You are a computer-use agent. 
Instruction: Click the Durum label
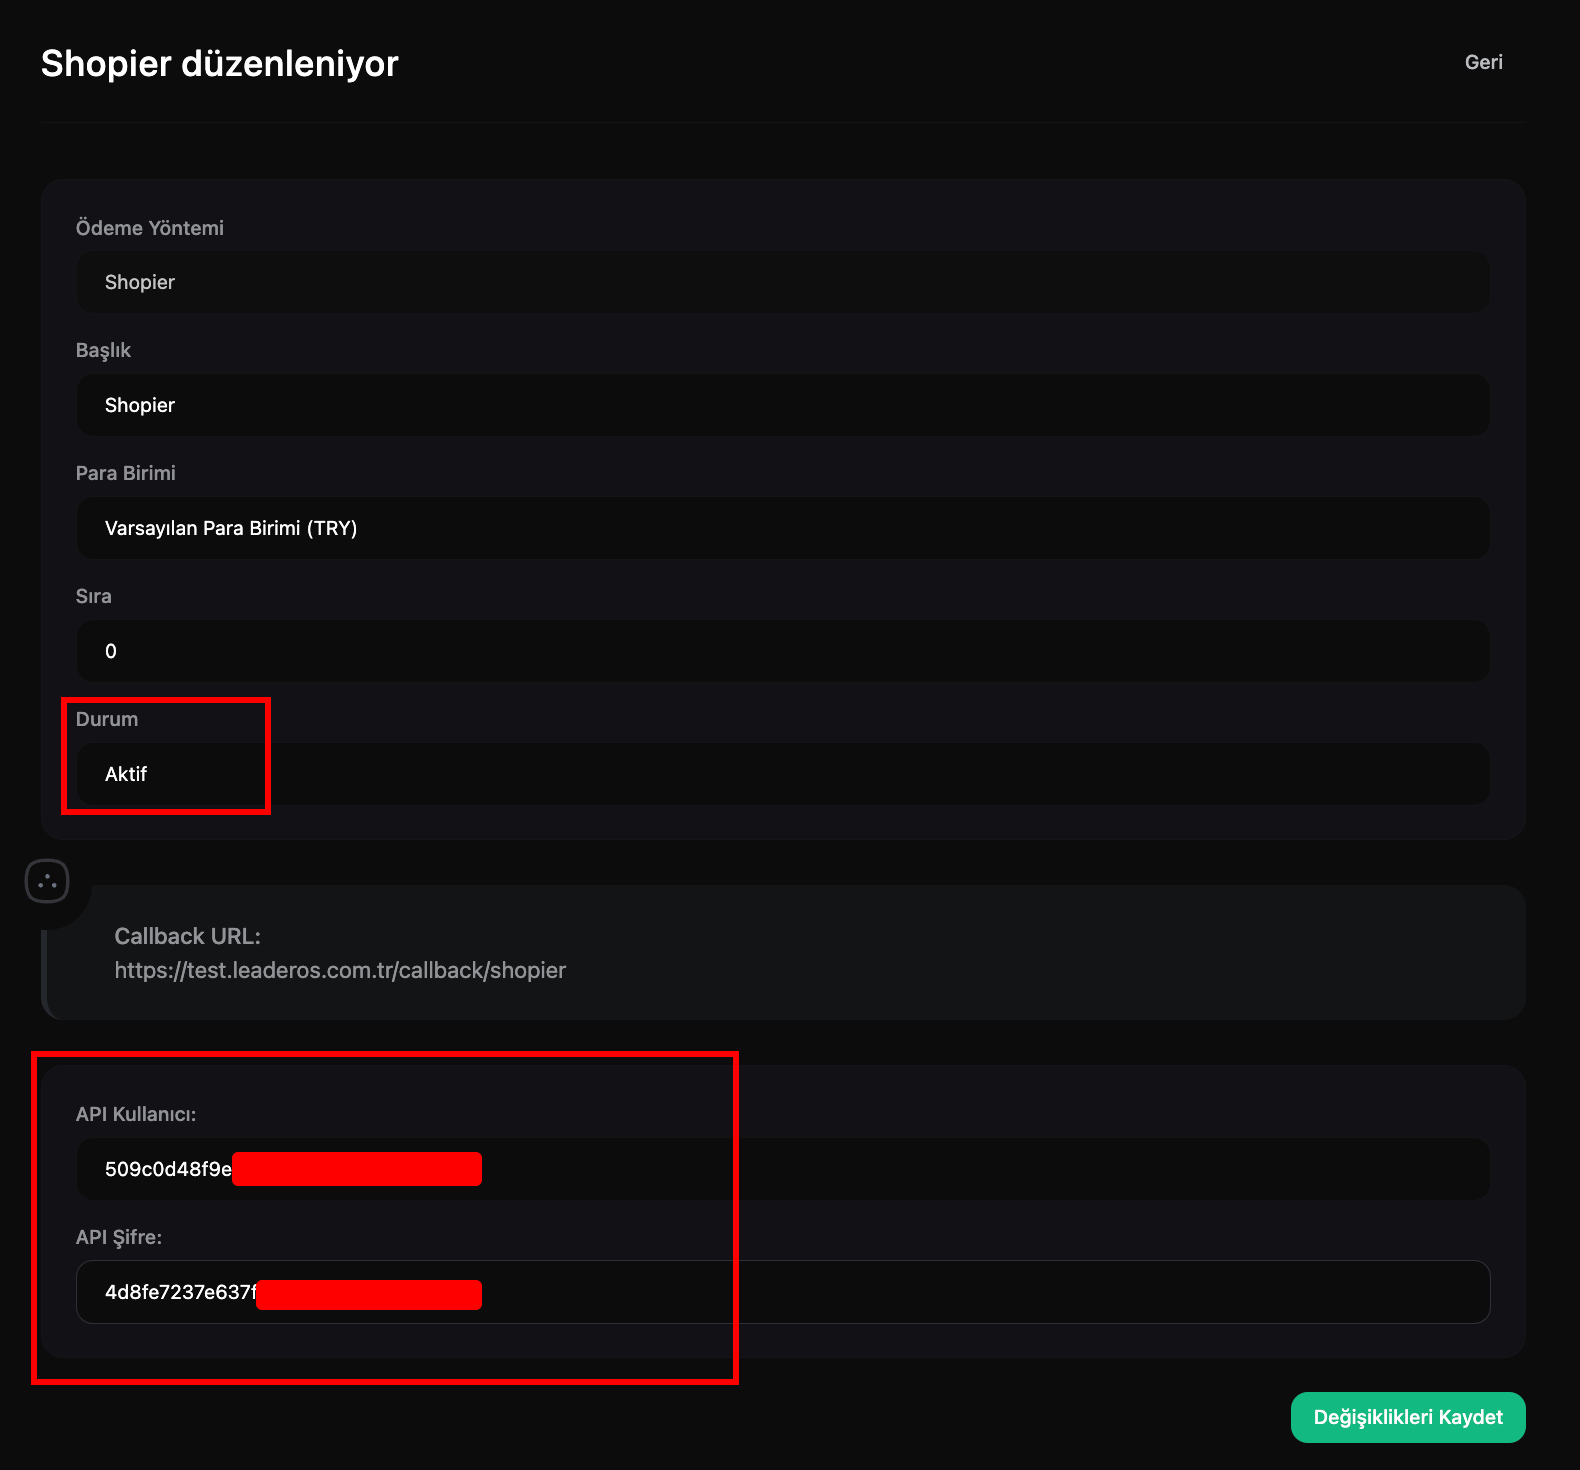[107, 719]
